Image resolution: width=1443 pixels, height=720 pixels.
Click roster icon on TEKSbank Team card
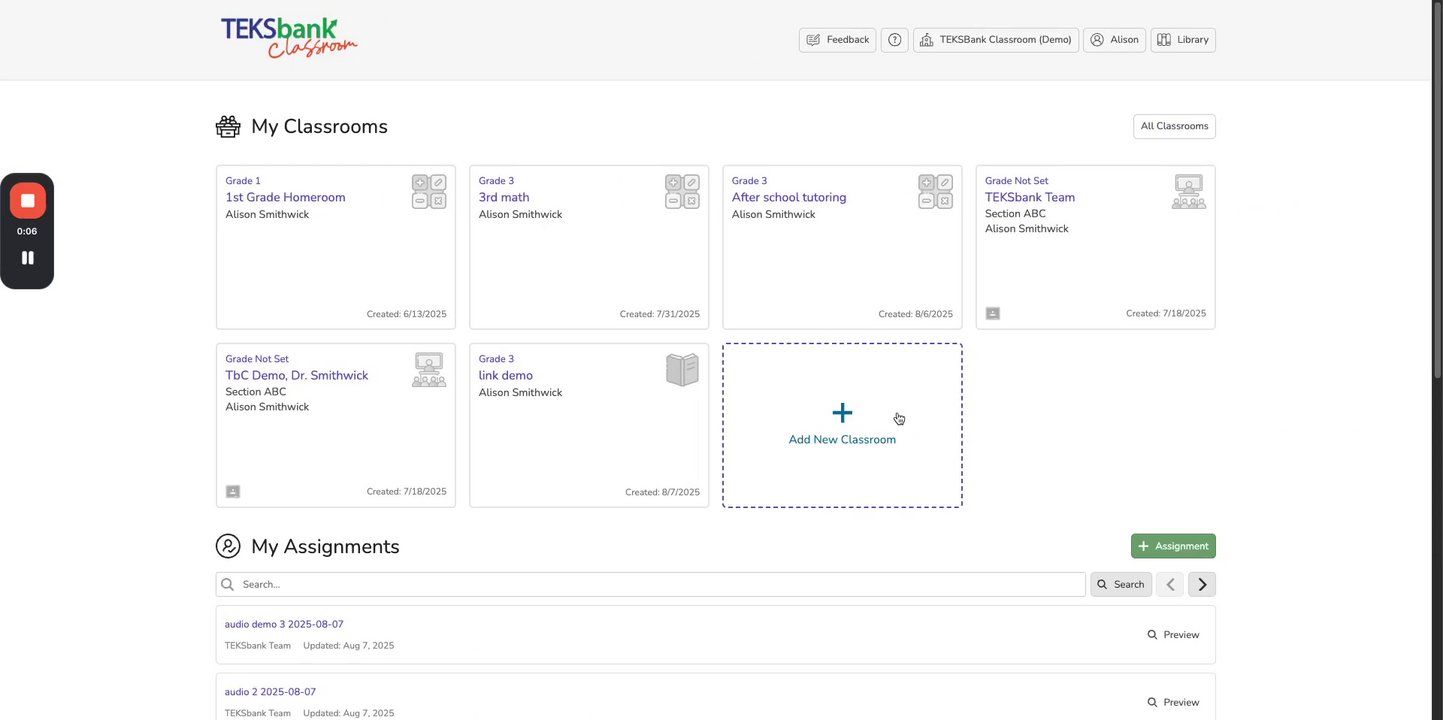click(x=993, y=313)
